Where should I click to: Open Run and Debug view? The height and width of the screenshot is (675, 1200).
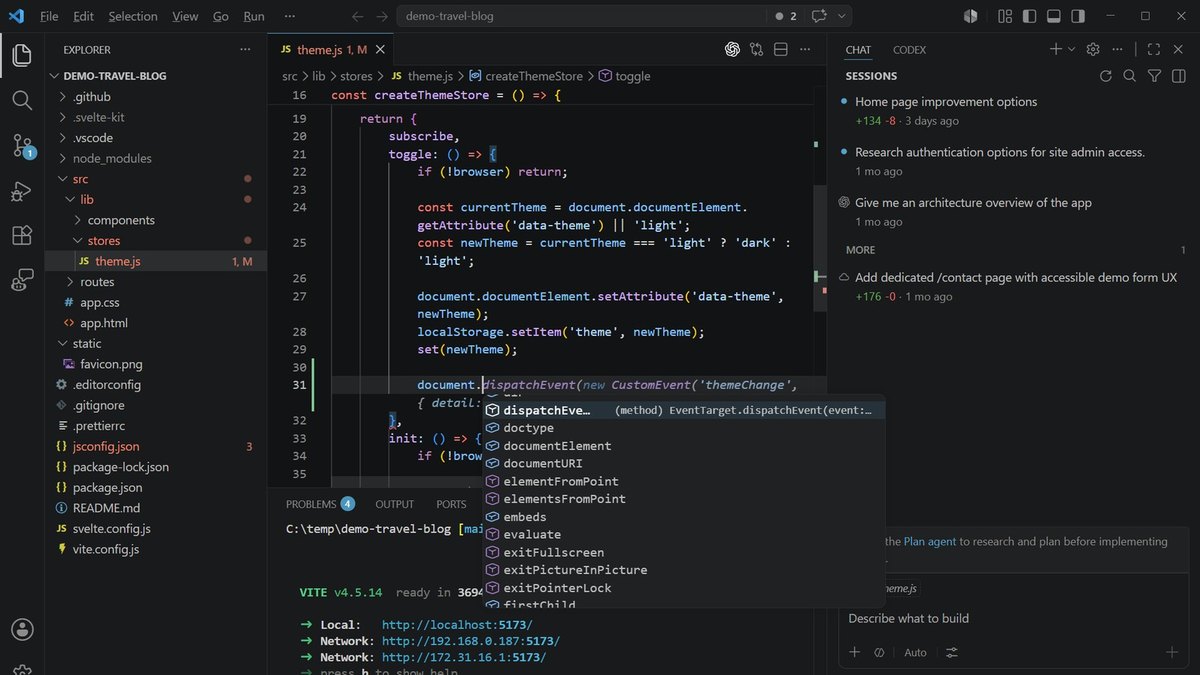[x=22, y=191]
